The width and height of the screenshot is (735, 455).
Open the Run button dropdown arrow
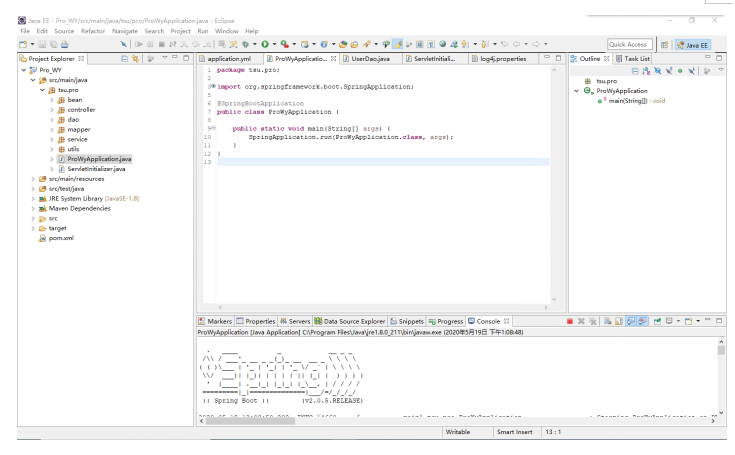[x=274, y=44]
